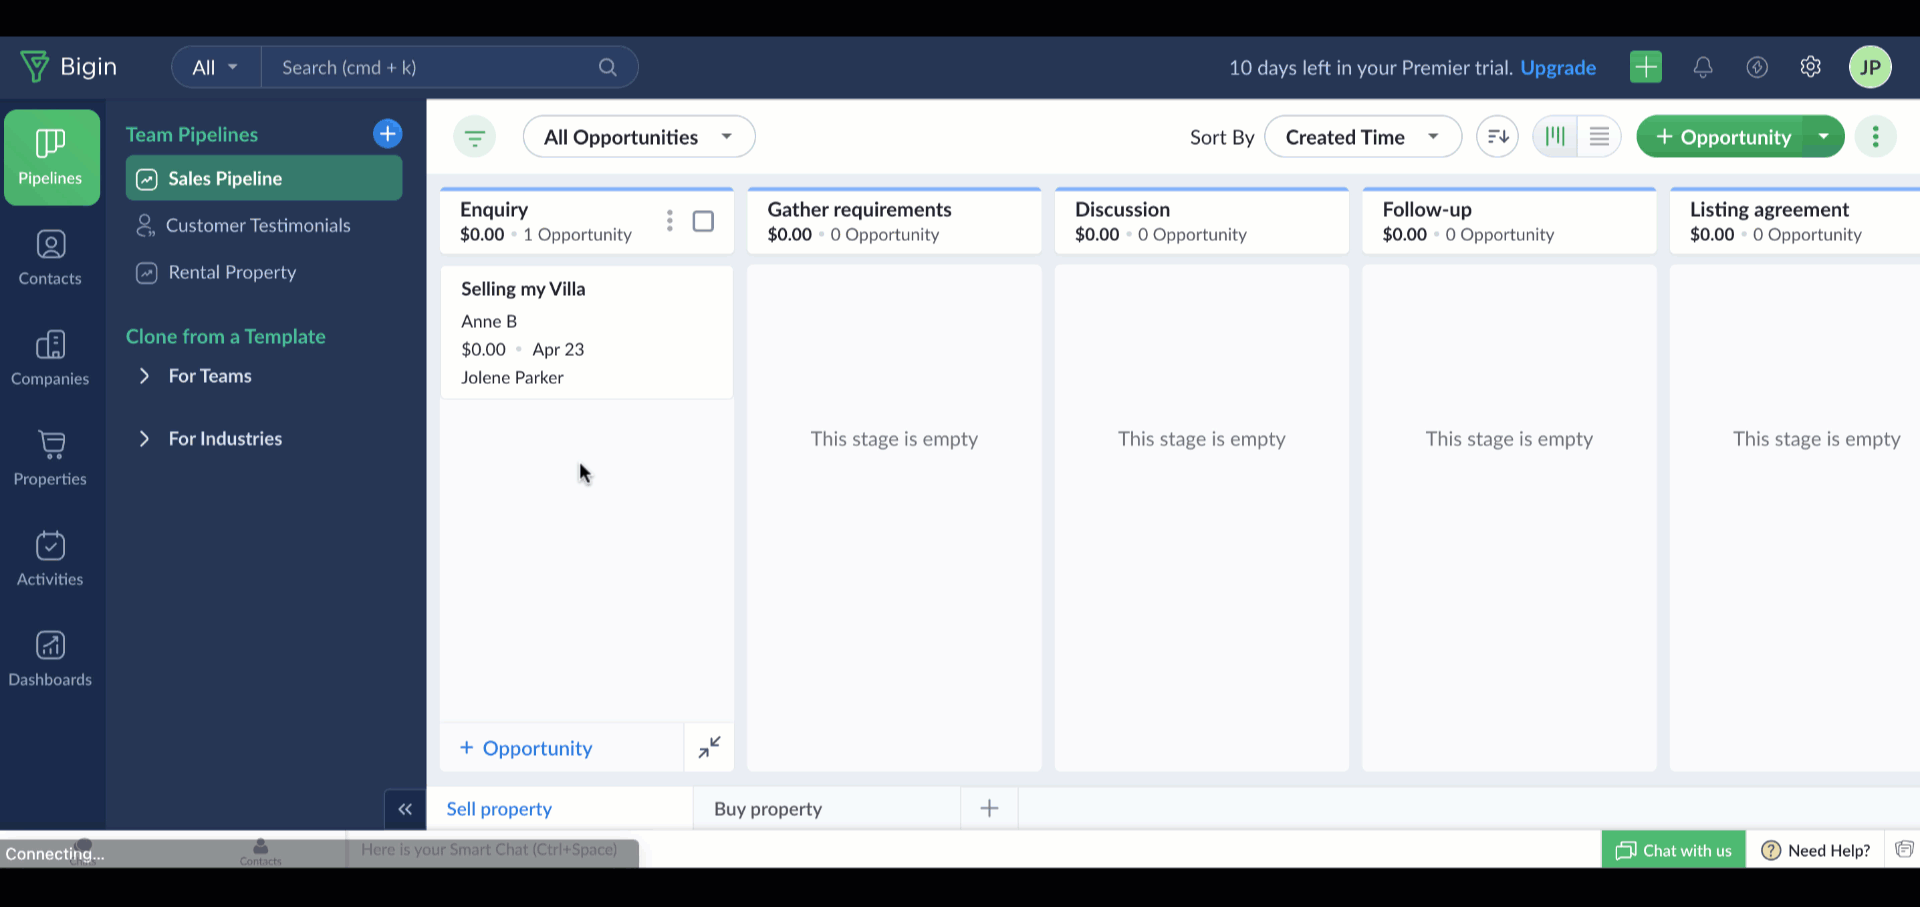This screenshot has height=907, width=1920.
Task: Open the Opportunity button dropdown arrow
Action: (1824, 137)
